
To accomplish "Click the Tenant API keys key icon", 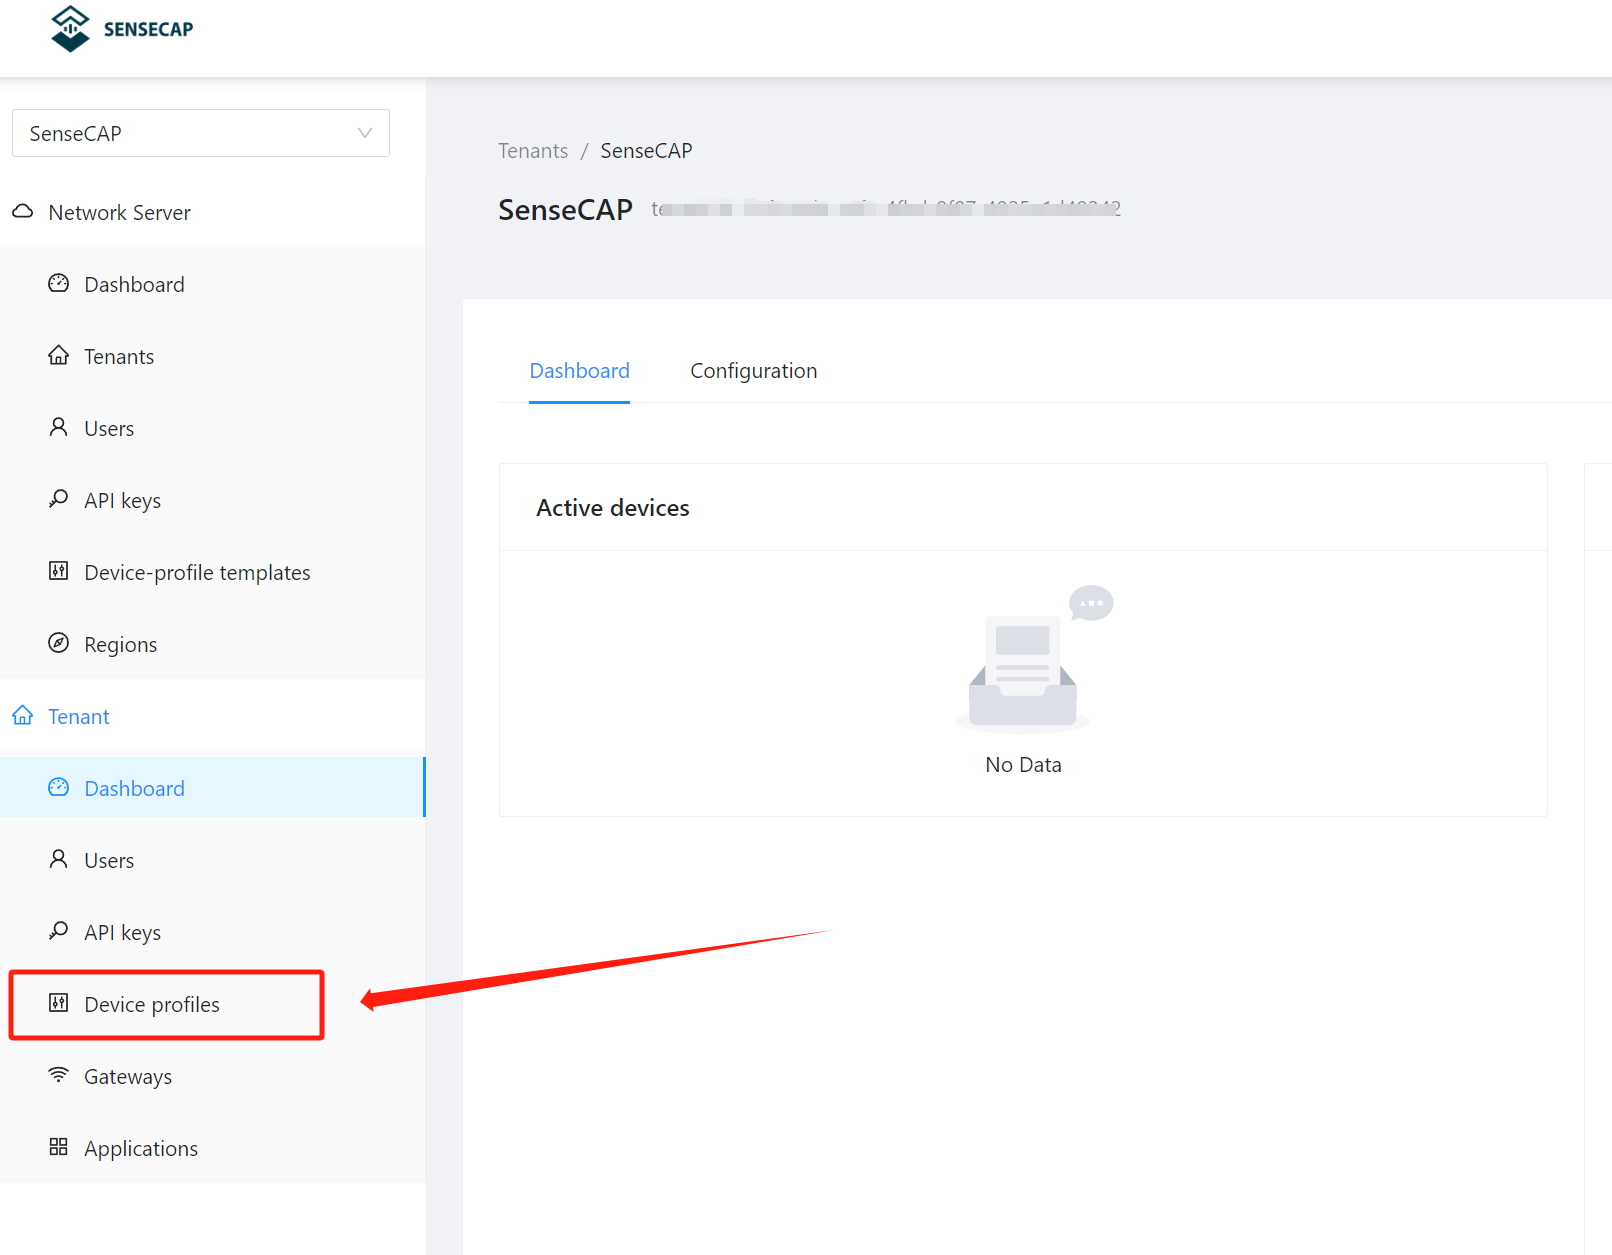I will tap(59, 931).
